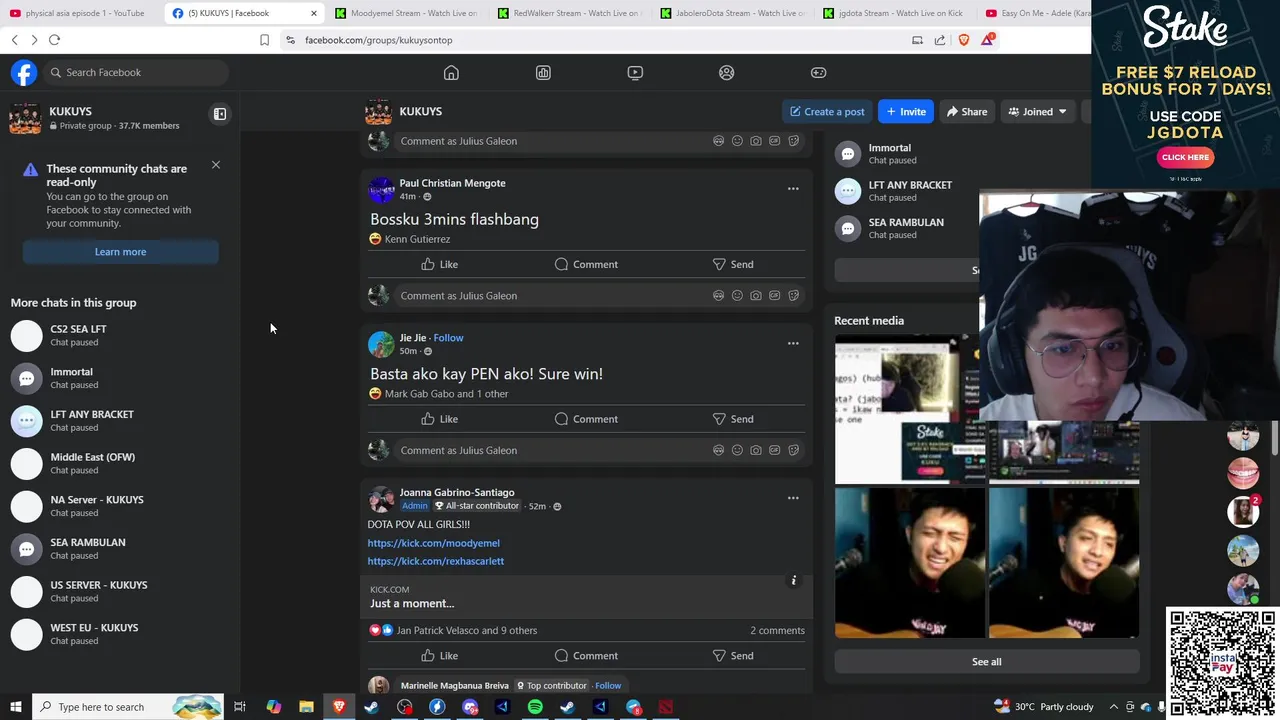Image resolution: width=1280 pixels, height=720 pixels.
Task: Click the browser address bar URL
Action: click(x=378, y=40)
